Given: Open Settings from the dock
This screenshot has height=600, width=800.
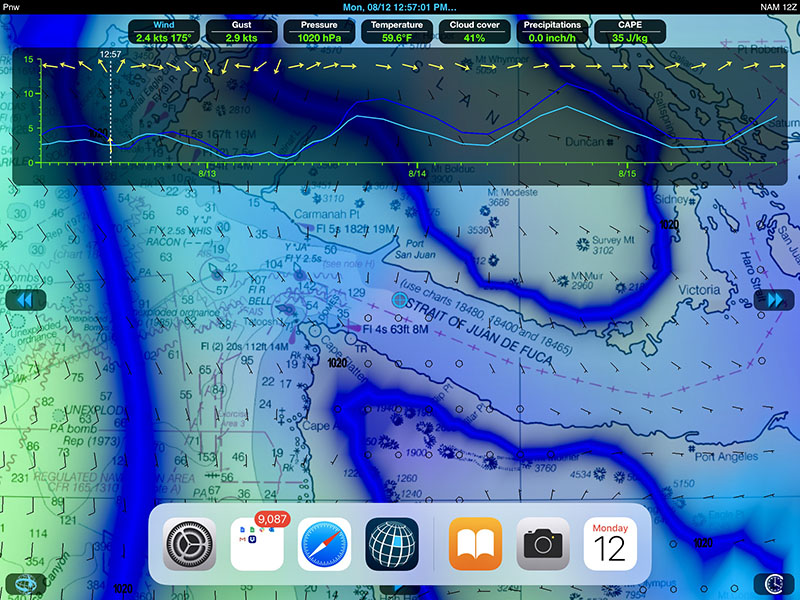Looking at the screenshot, I should tap(189, 544).
